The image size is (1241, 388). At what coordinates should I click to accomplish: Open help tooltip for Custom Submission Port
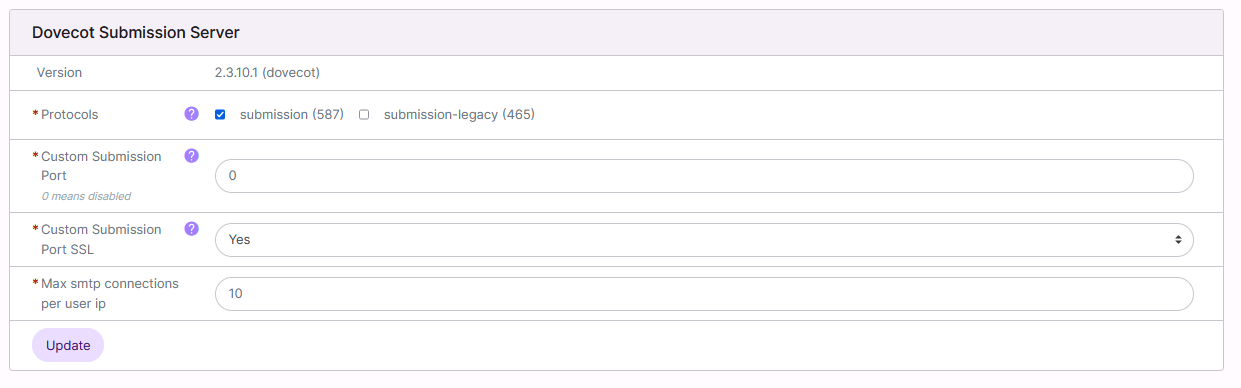192,156
